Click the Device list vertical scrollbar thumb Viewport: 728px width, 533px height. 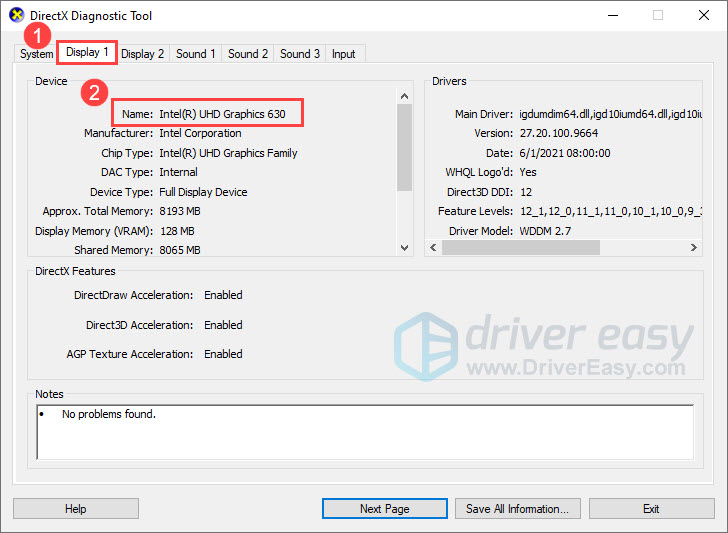404,148
